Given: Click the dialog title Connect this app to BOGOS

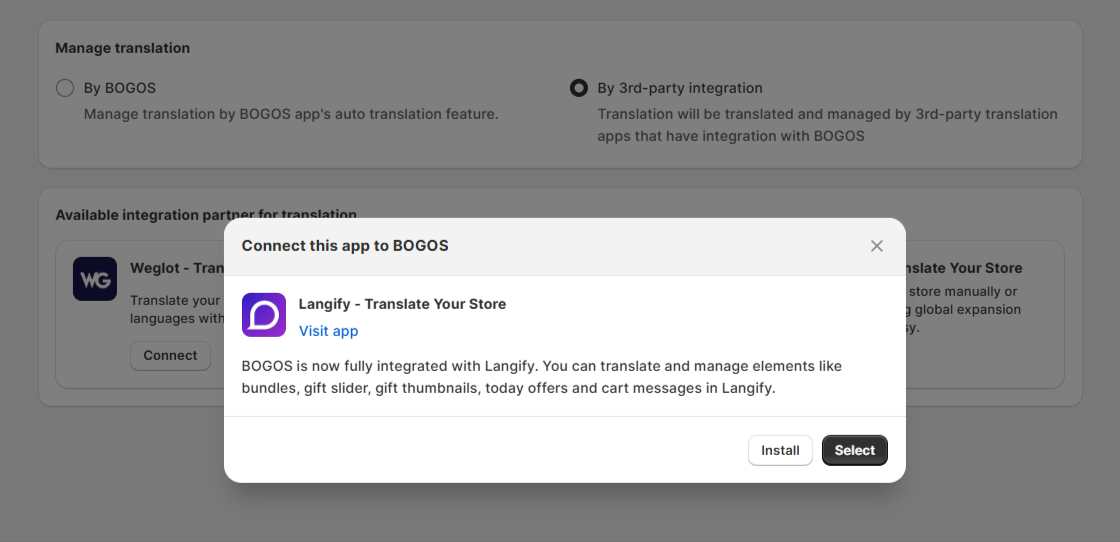Looking at the screenshot, I should point(345,246).
